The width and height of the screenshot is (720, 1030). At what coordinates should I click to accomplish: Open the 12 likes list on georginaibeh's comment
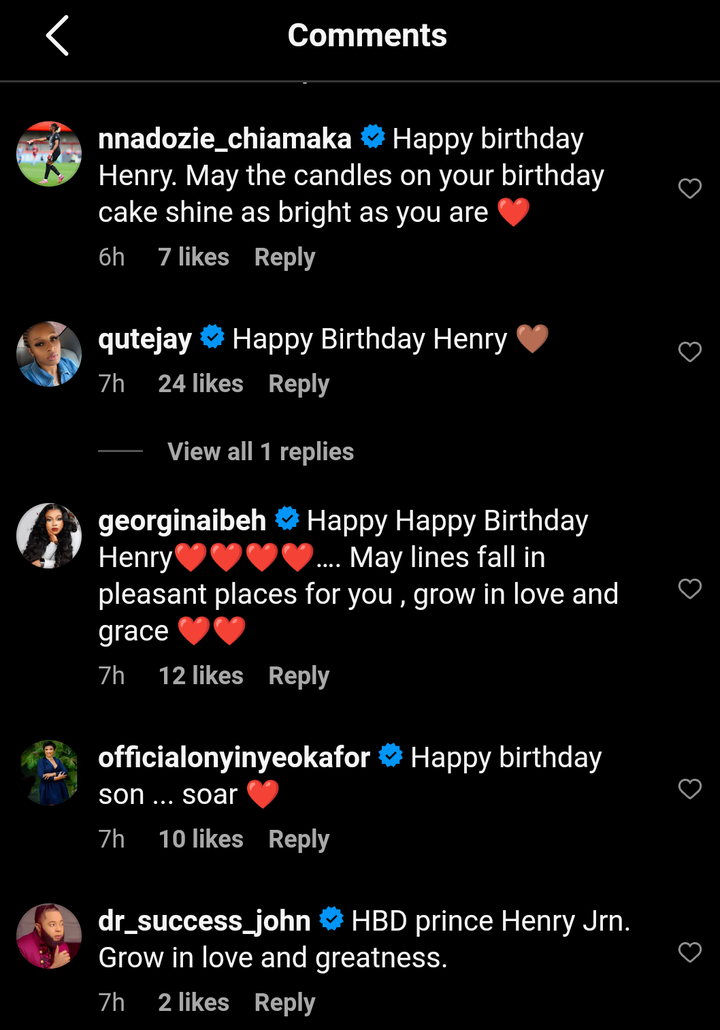201,676
